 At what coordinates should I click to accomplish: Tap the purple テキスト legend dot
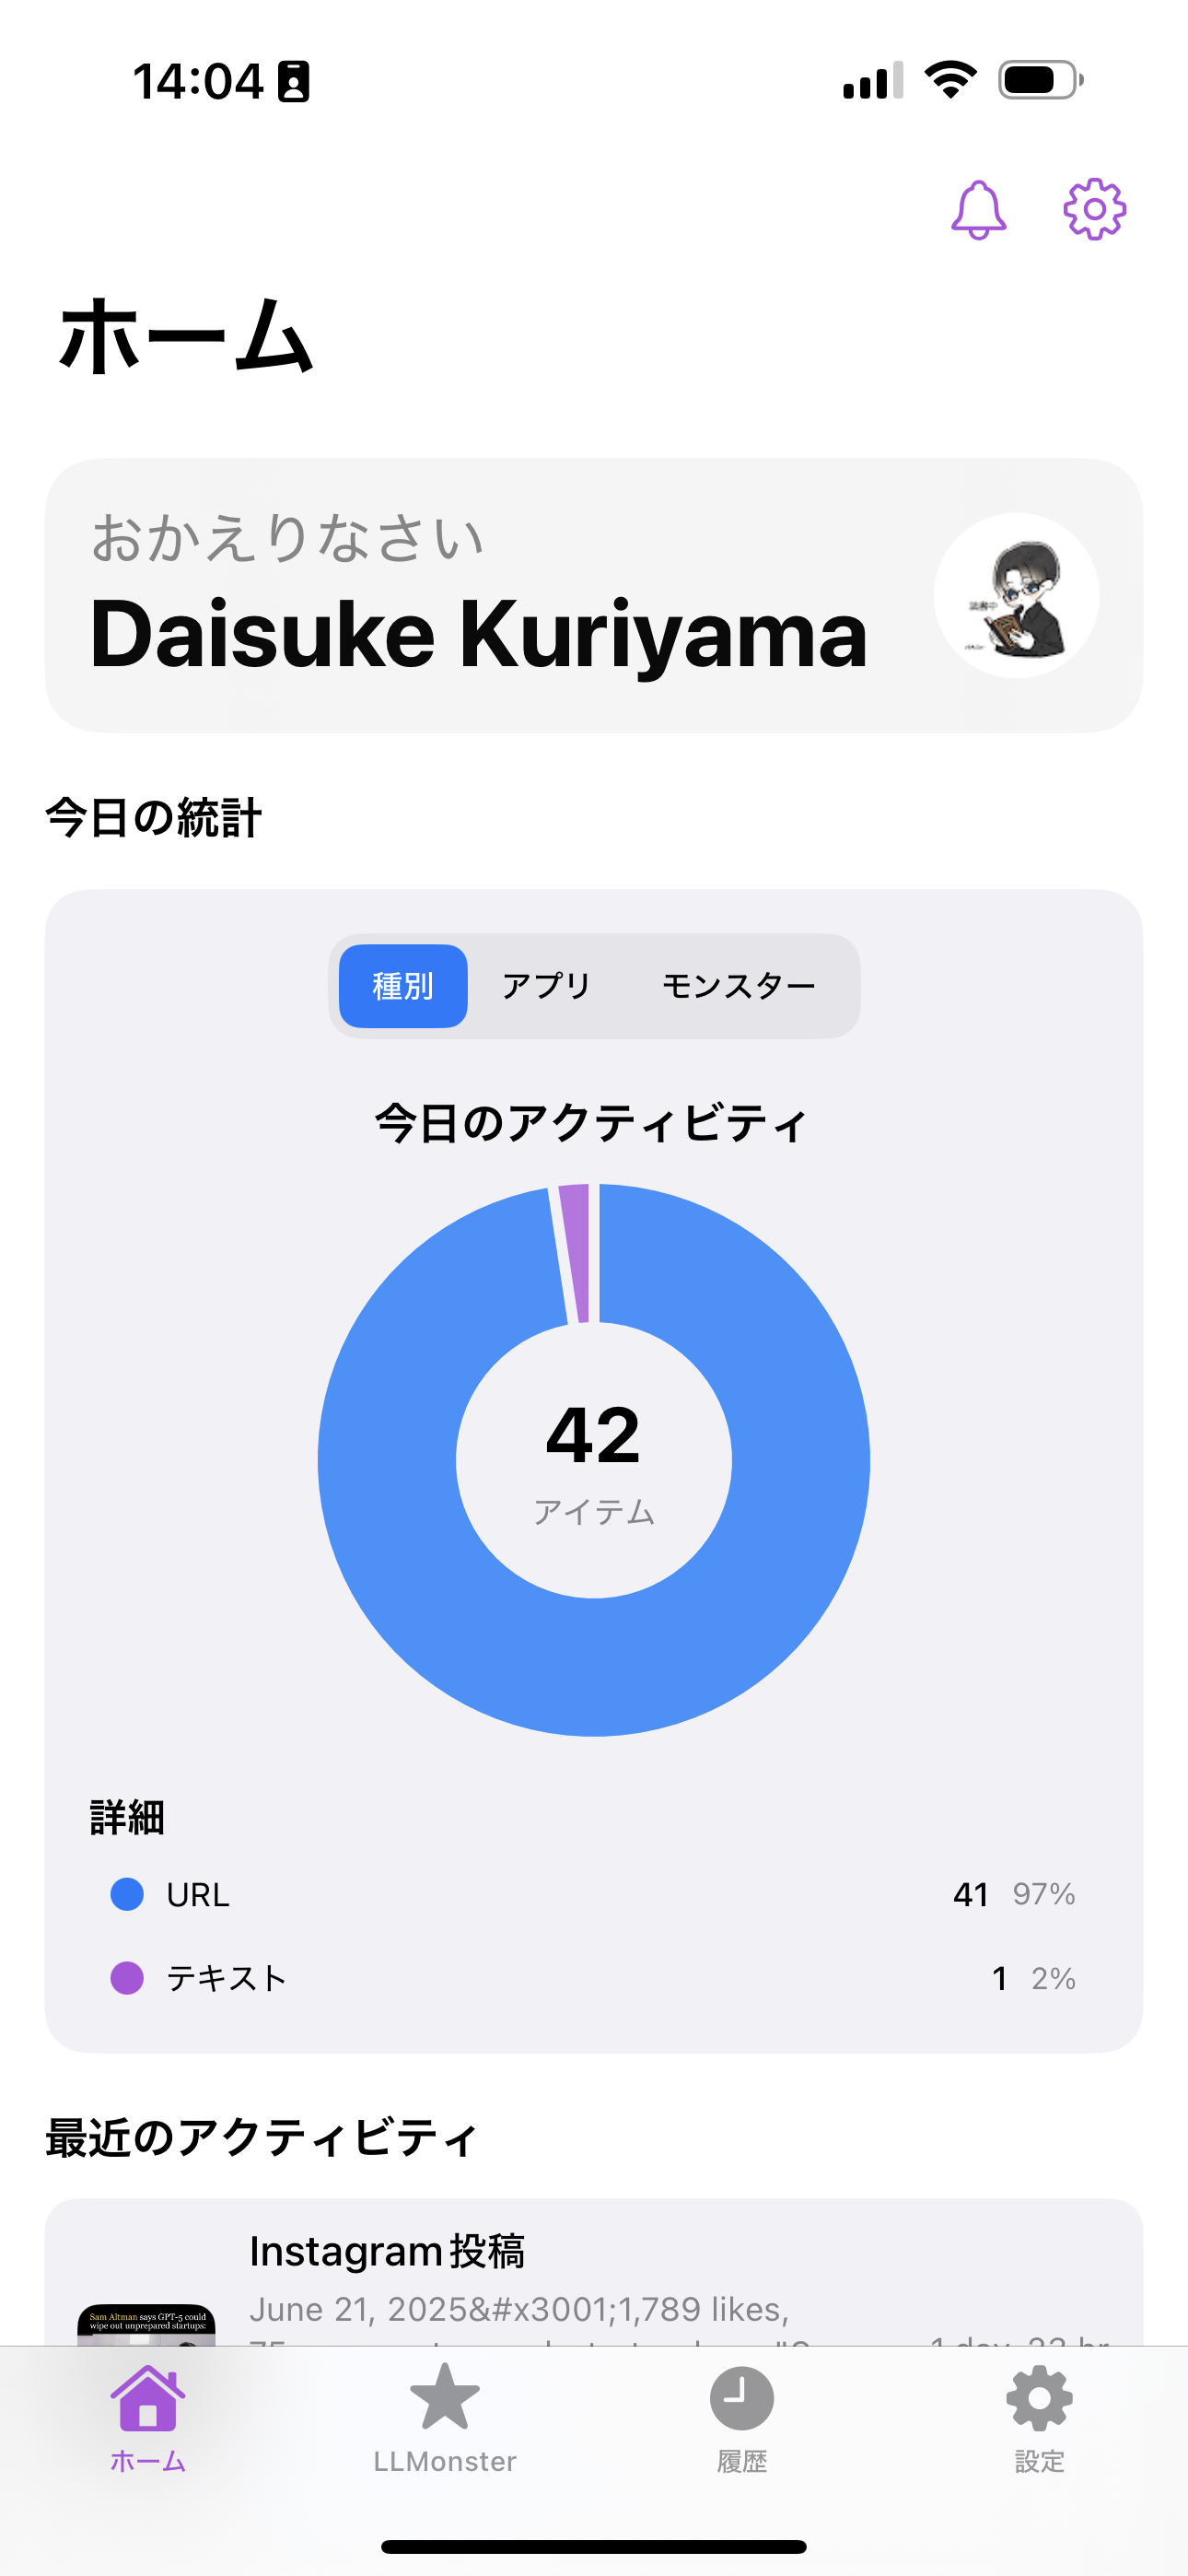pyautogui.click(x=127, y=1978)
